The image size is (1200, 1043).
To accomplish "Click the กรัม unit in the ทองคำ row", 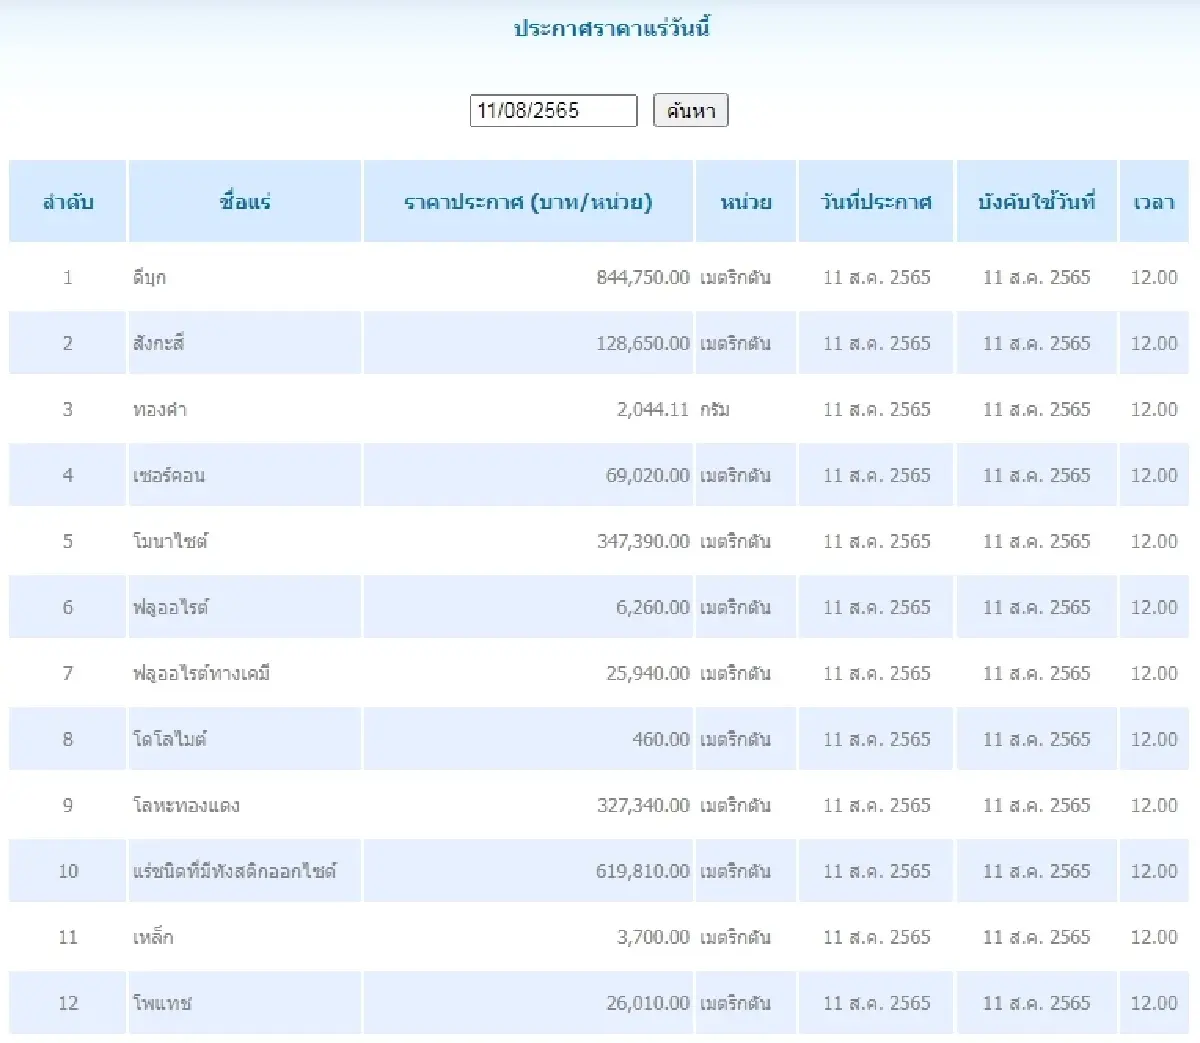I will coord(715,409).
